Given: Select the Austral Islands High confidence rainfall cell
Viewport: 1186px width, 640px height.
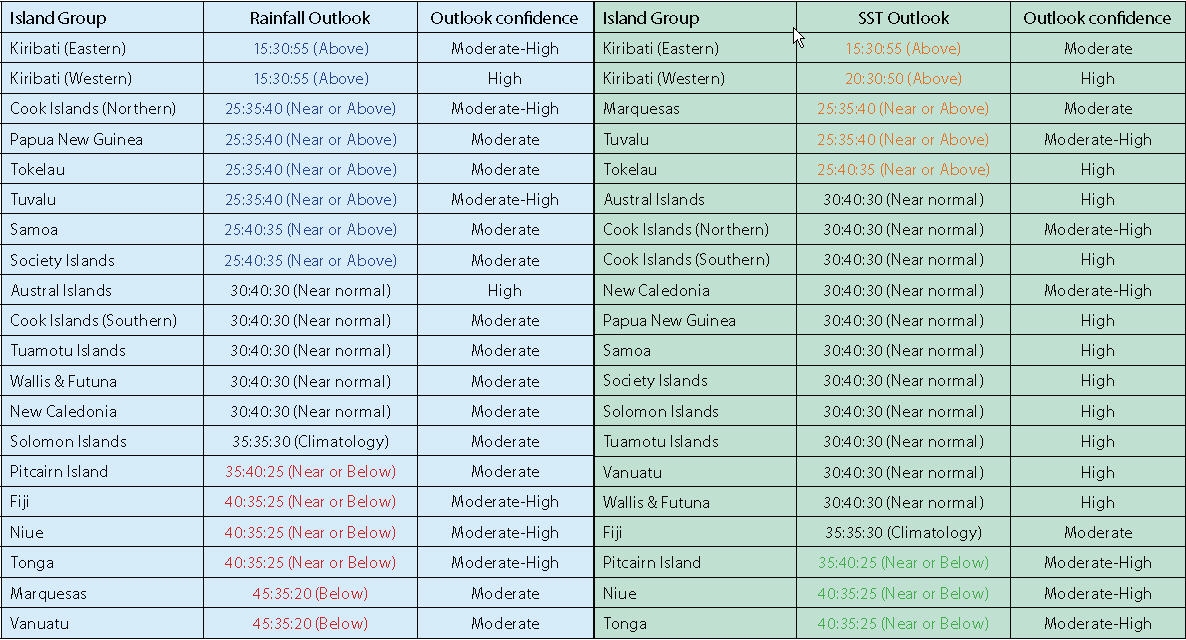Looking at the screenshot, I should click(505, 290).
